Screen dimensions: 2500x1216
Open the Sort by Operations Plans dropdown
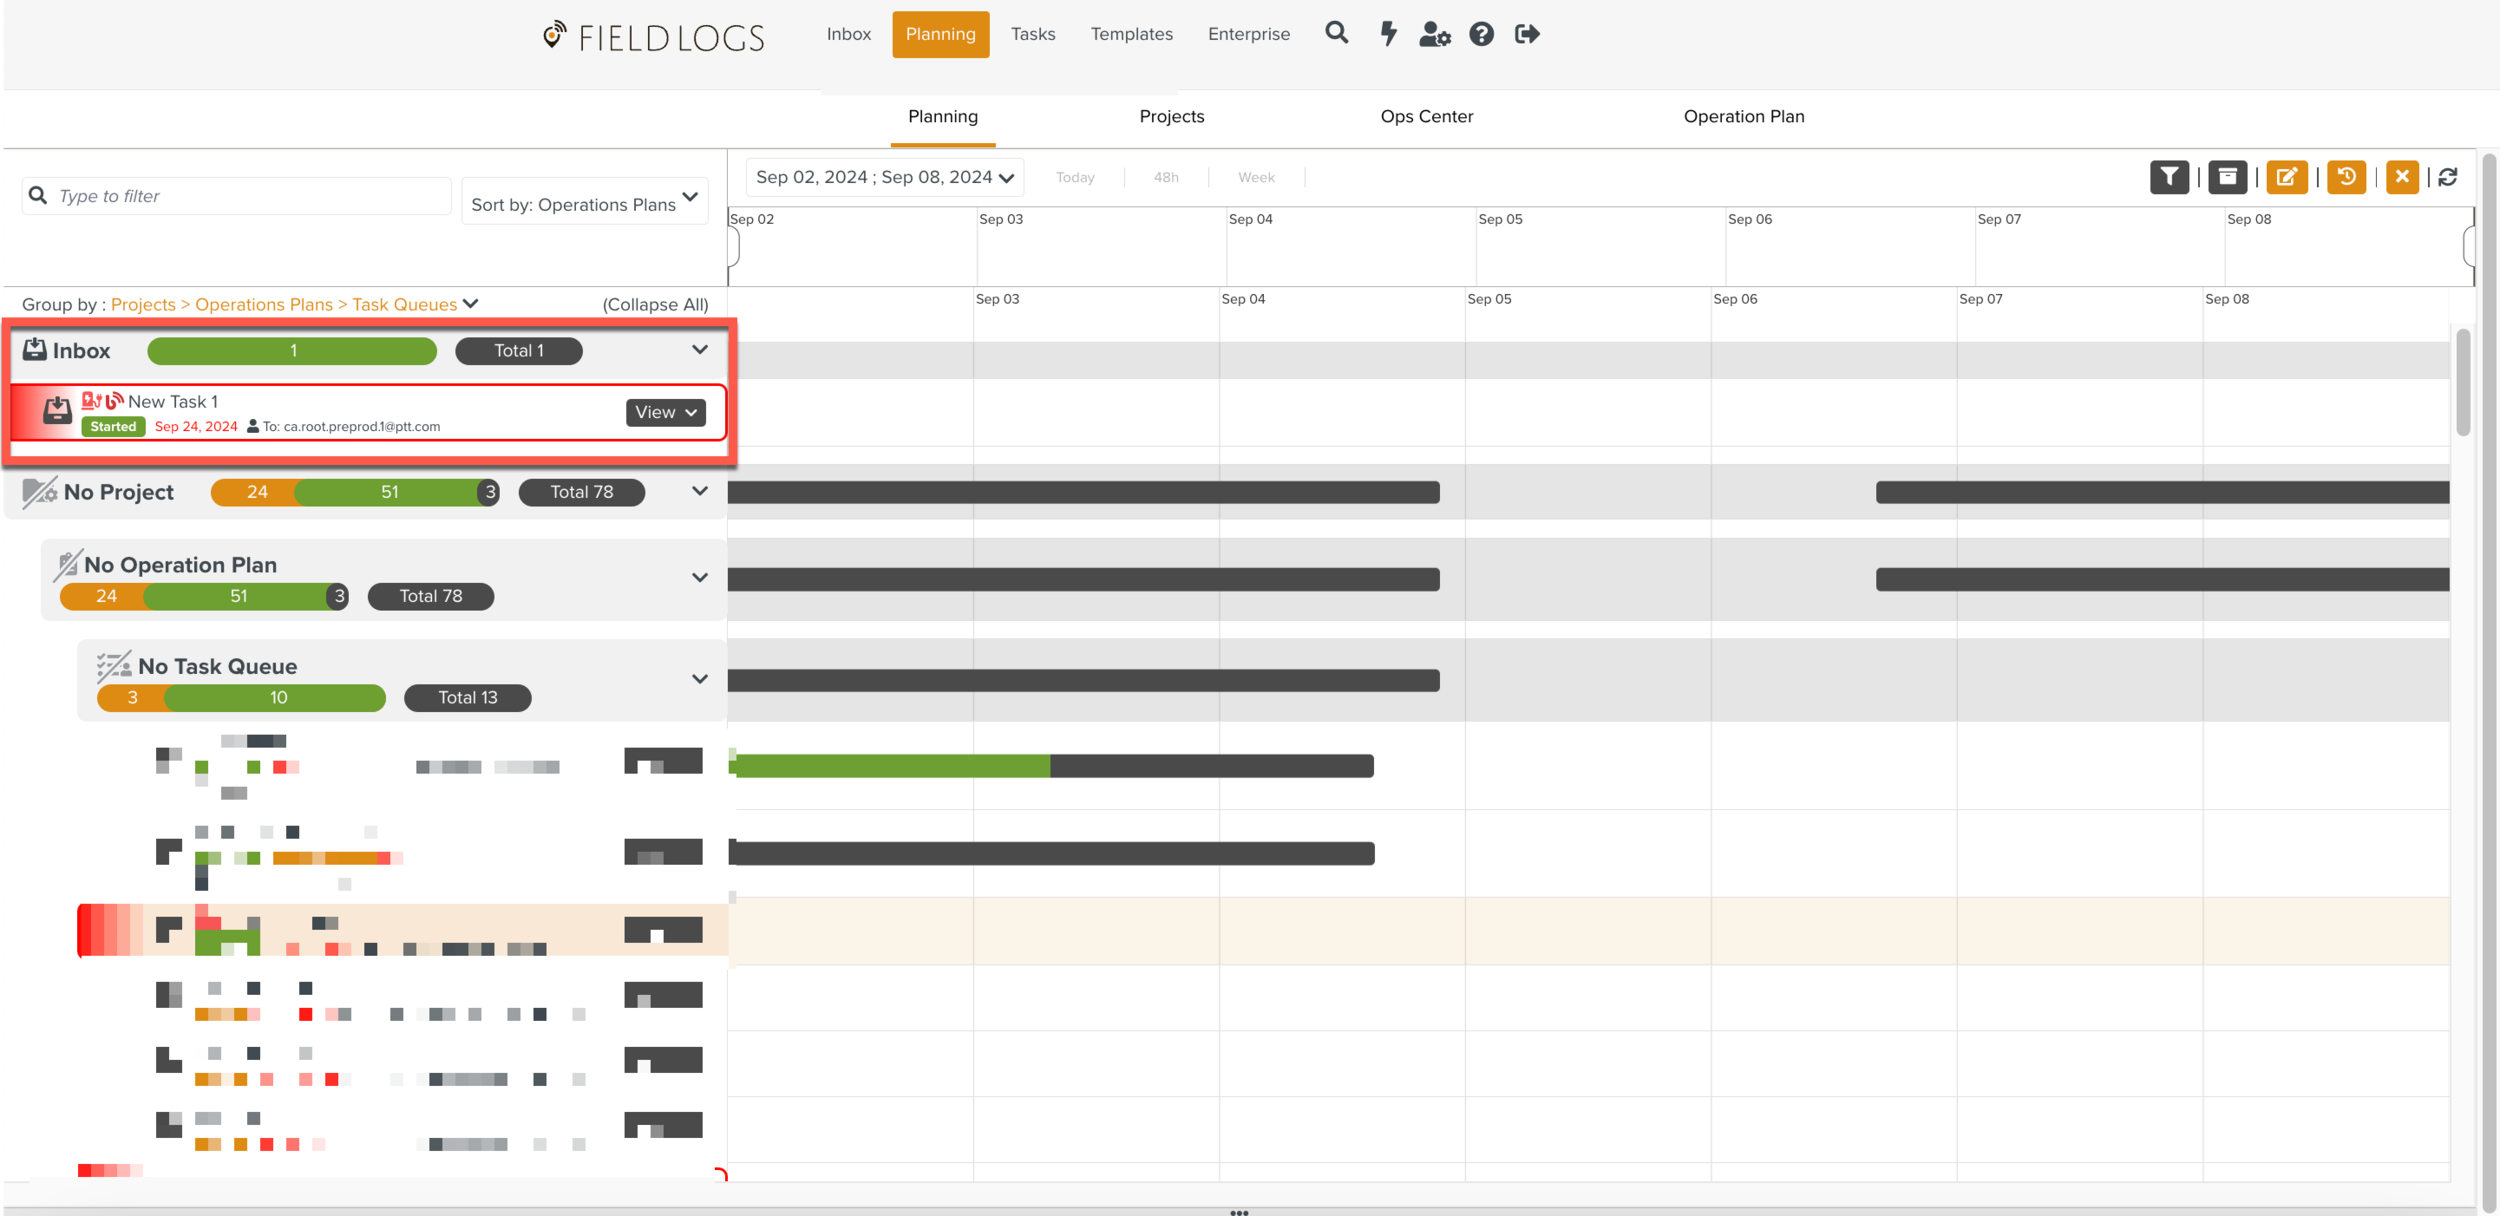pyautogui.click(x=584, y=202)
